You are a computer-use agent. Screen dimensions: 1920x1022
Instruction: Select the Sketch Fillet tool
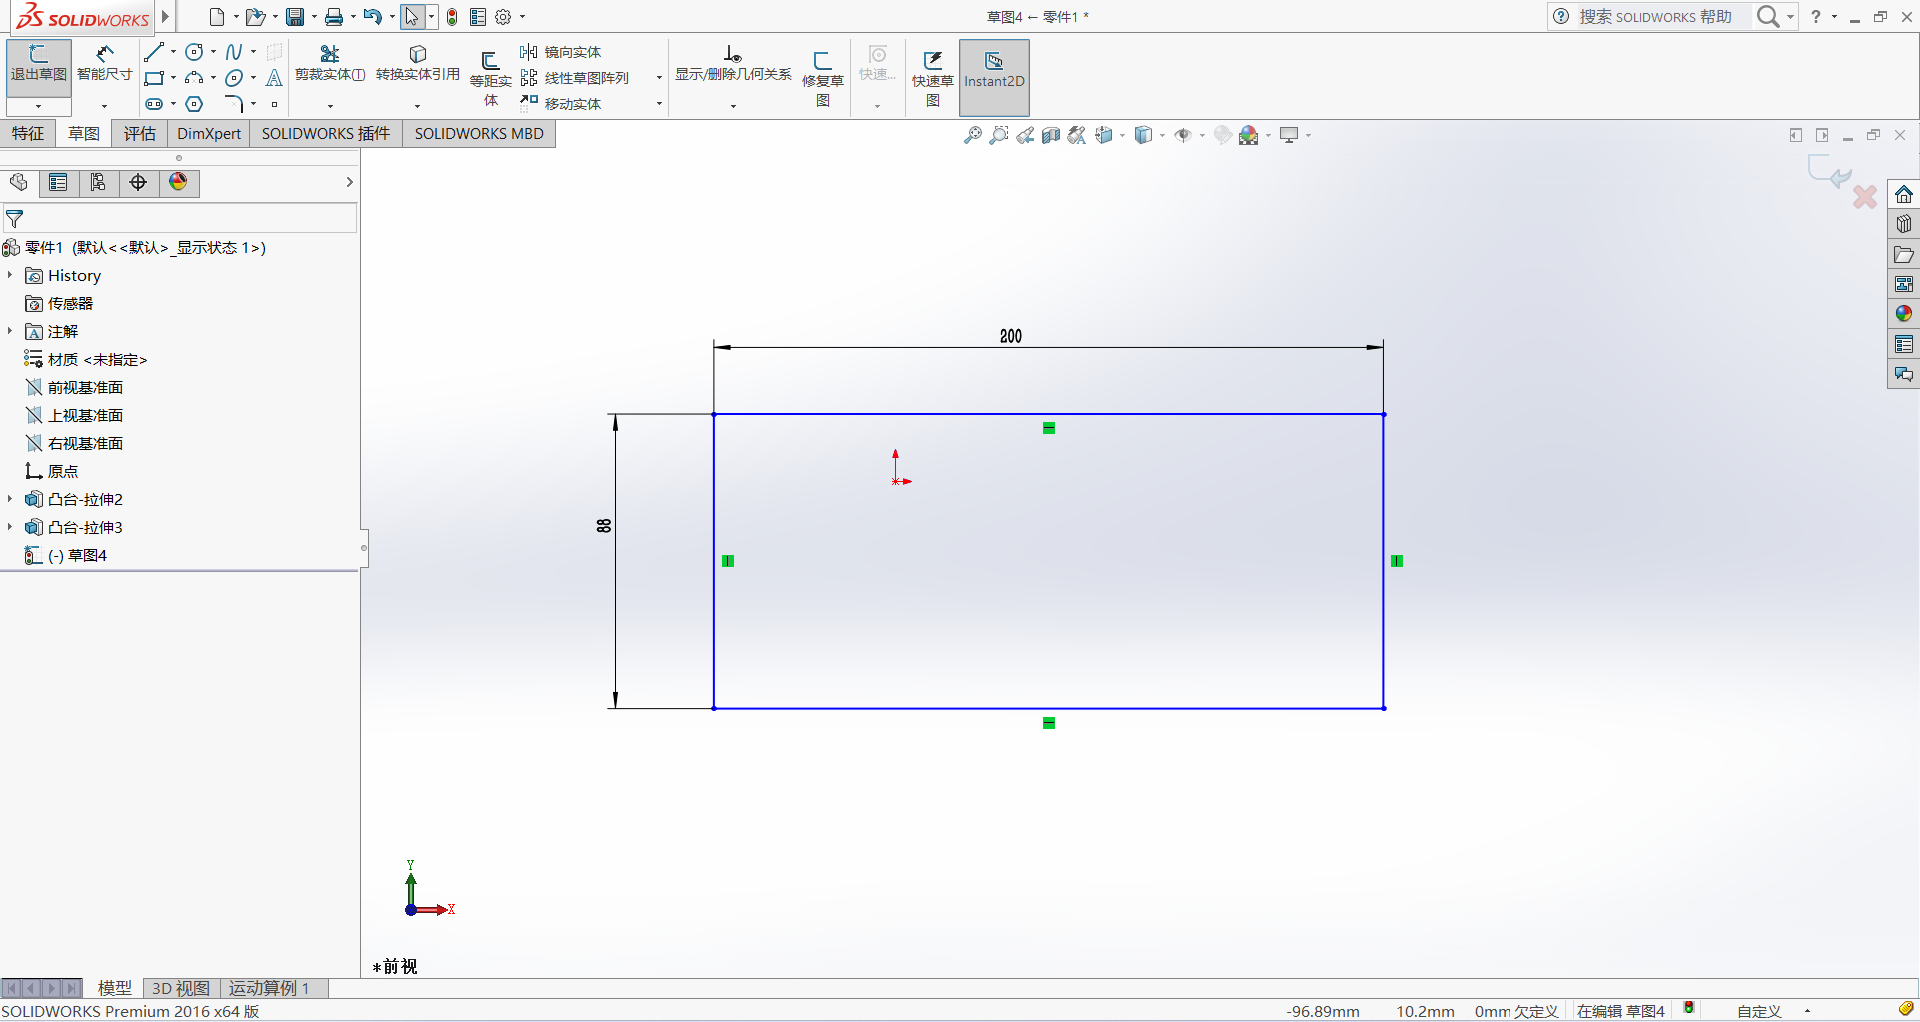(234, 104)
